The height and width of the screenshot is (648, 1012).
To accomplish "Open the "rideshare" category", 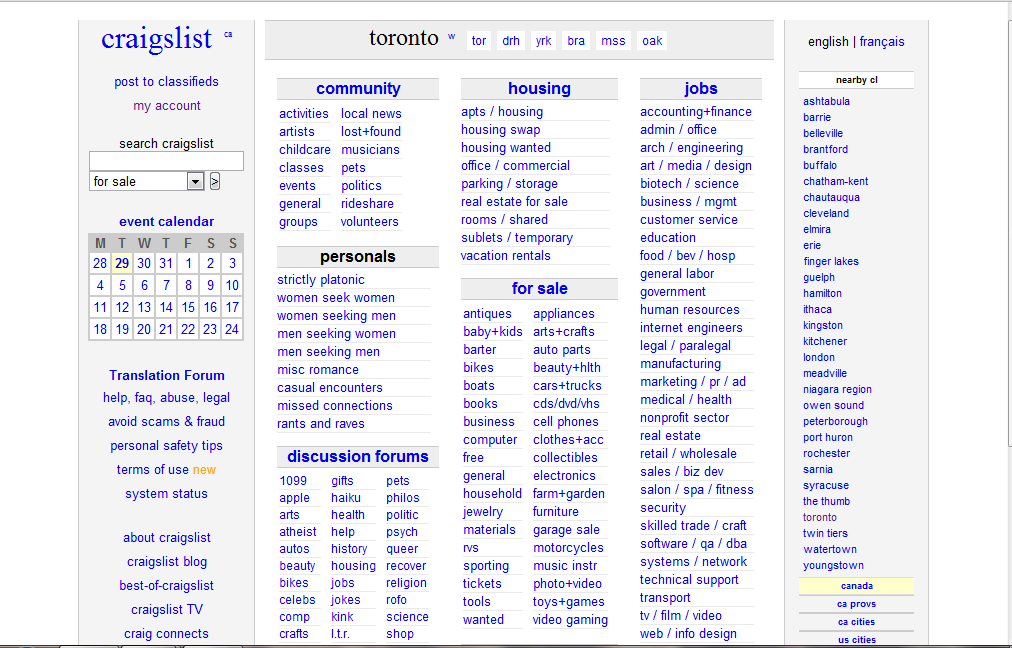I will tap(367, 204).
